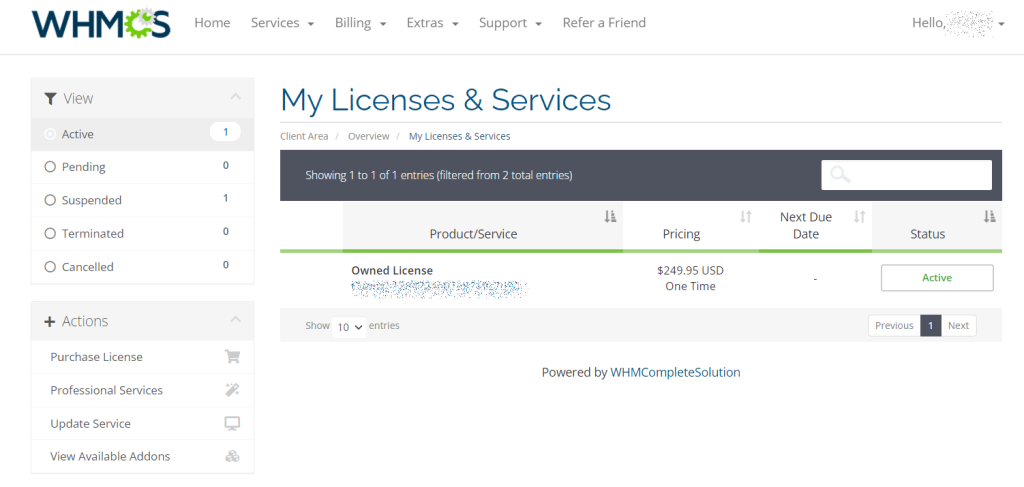Click the cubes icon for View Available Addons
The height and width of the screenshot is (487, 1024).
tap(232, 456)
